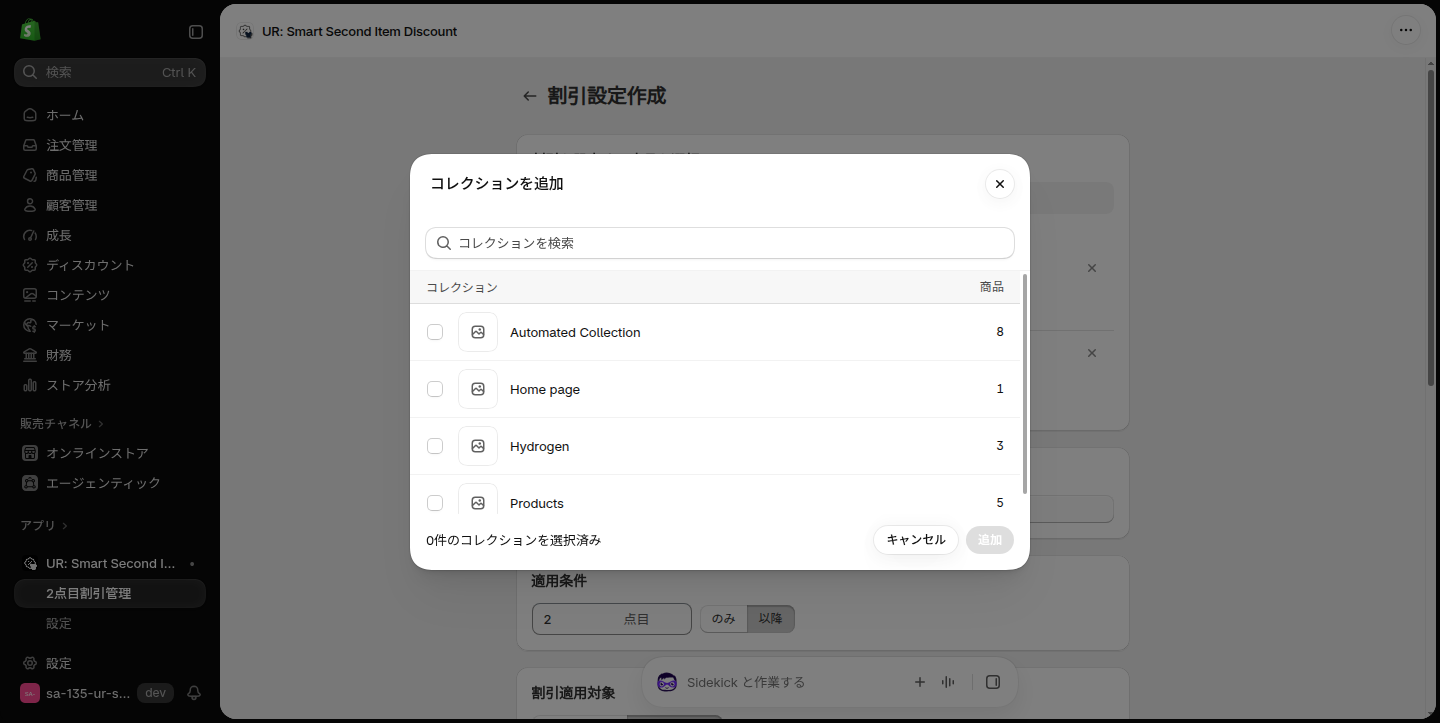
Task: Click the エージェンティック channel icon
Action: point(30,483)
